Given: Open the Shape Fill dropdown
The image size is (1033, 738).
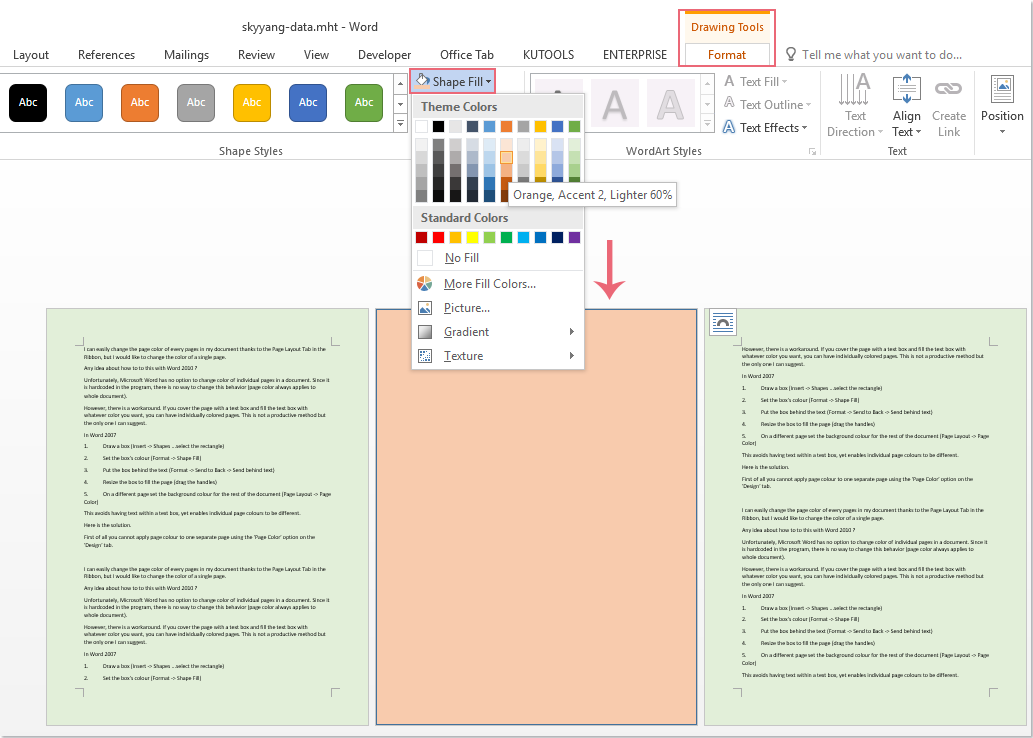Looking at the screenshot, I should [453, 81].
